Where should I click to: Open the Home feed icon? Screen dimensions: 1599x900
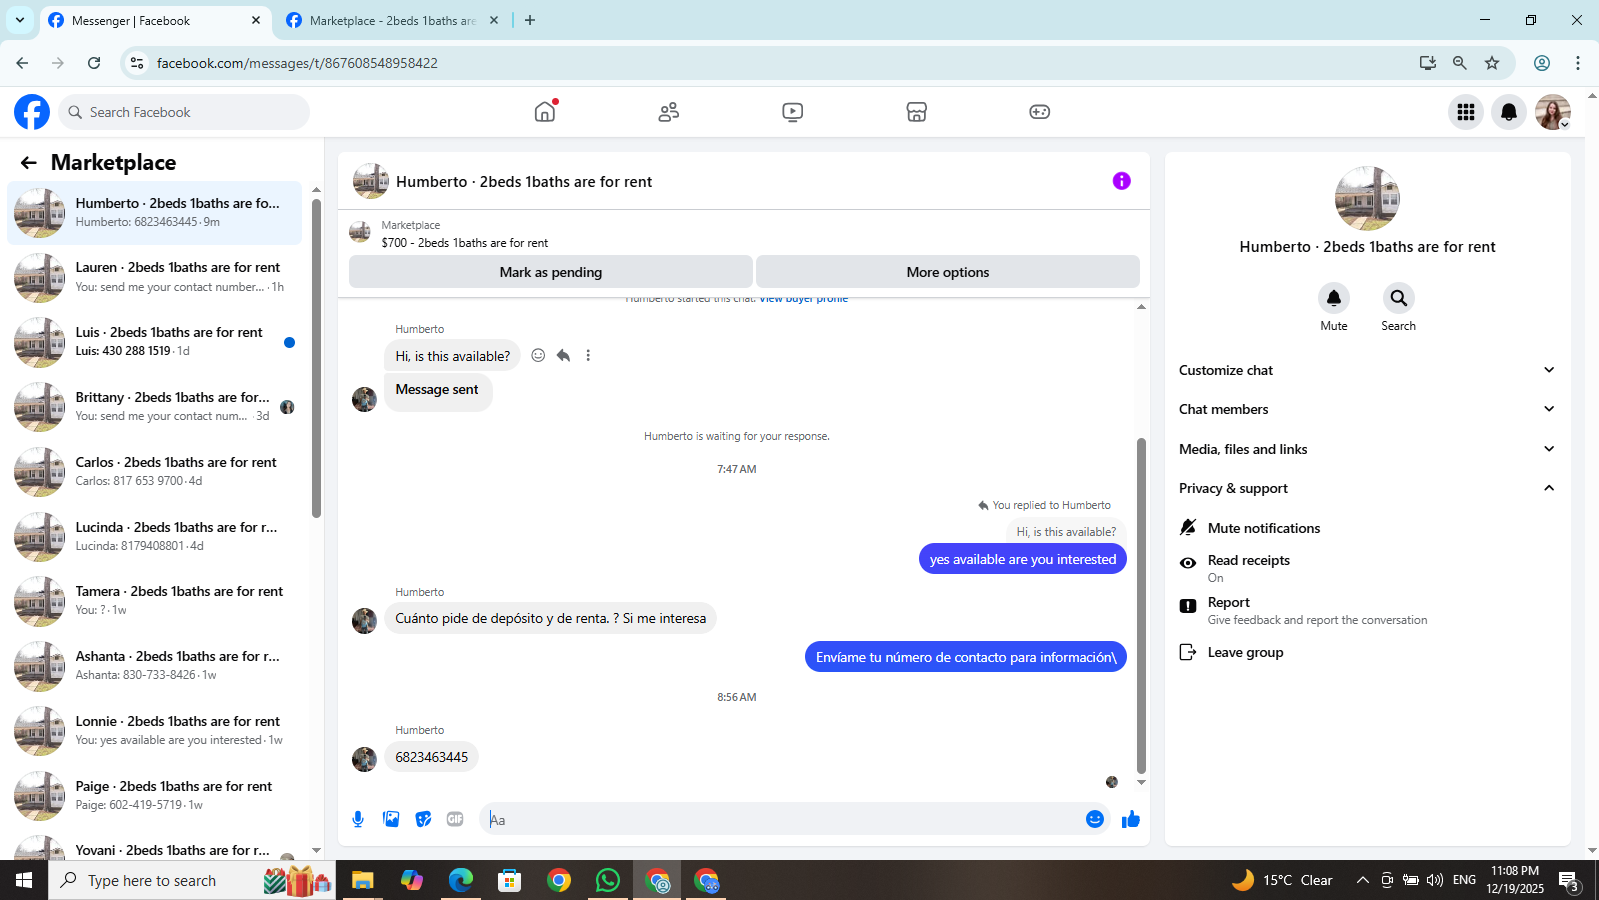tap(545, 112)
